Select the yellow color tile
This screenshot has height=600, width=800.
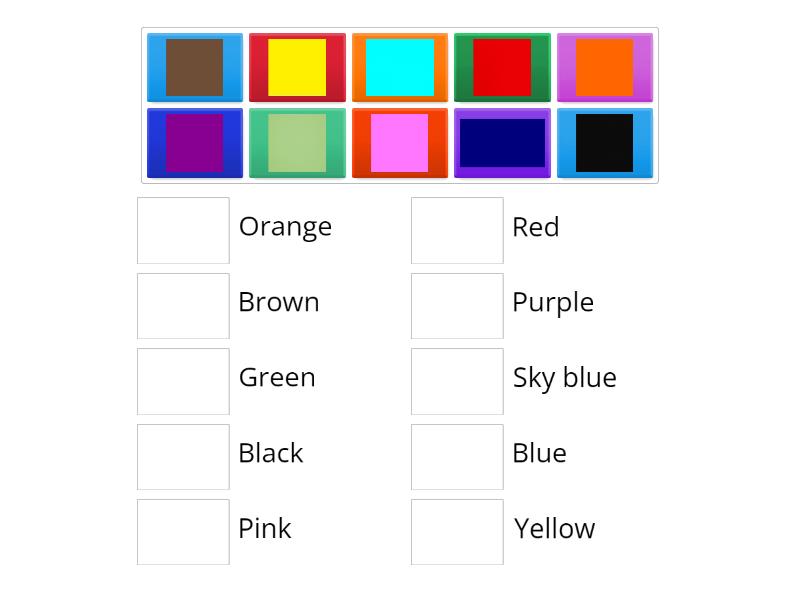click(297, 67)
